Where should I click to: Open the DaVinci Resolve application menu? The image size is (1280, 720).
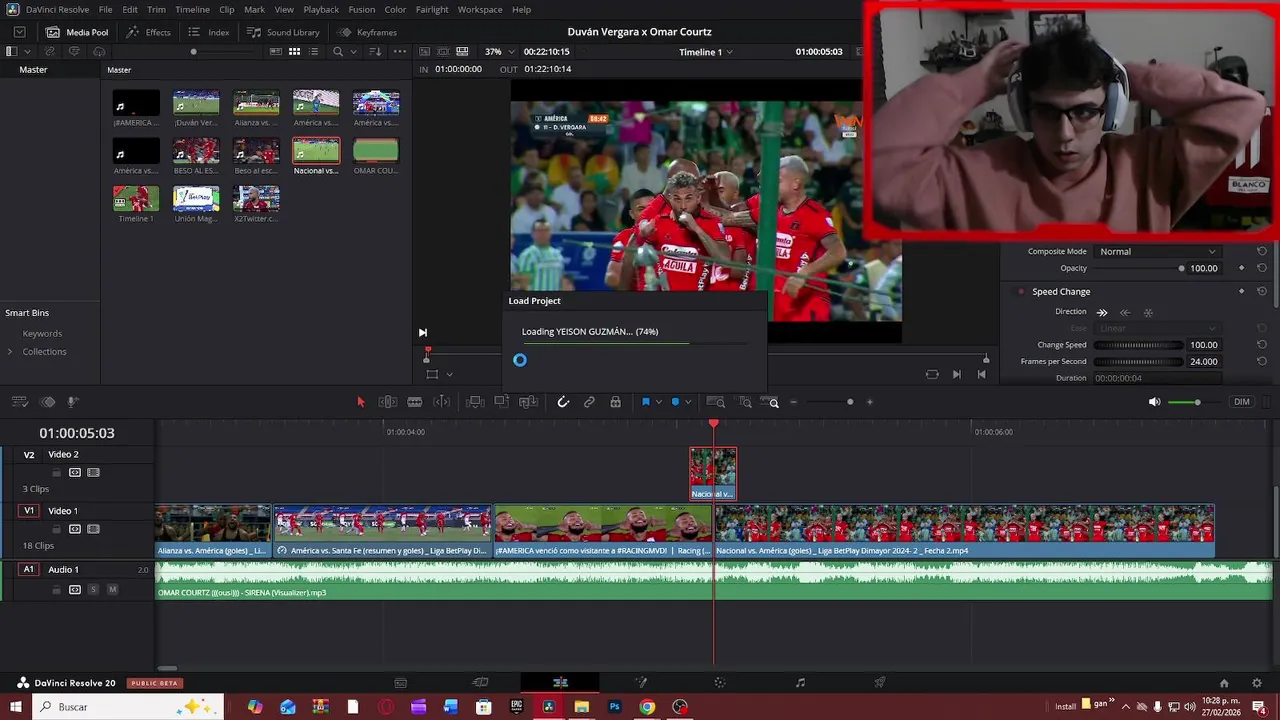pyautogui.click(x=57, y=9)
